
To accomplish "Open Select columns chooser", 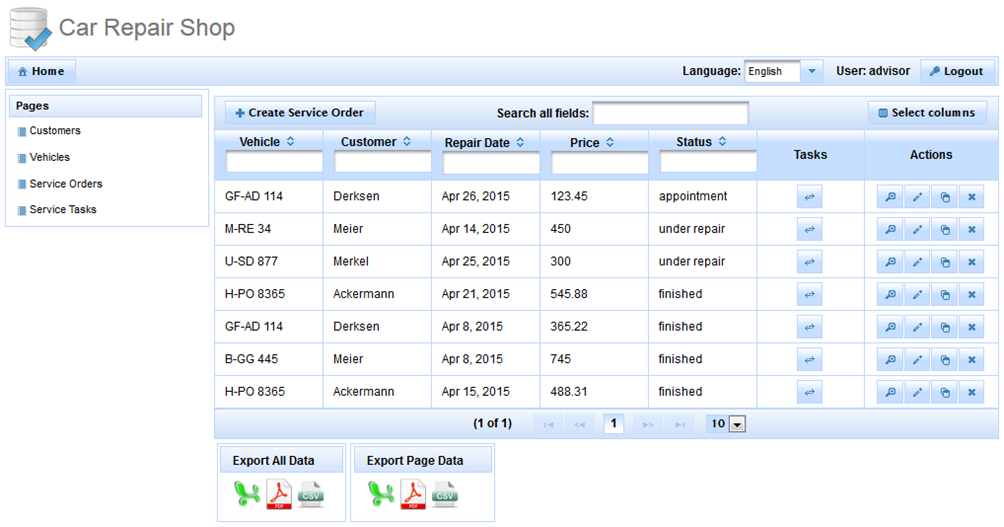I will coord(927,113).
